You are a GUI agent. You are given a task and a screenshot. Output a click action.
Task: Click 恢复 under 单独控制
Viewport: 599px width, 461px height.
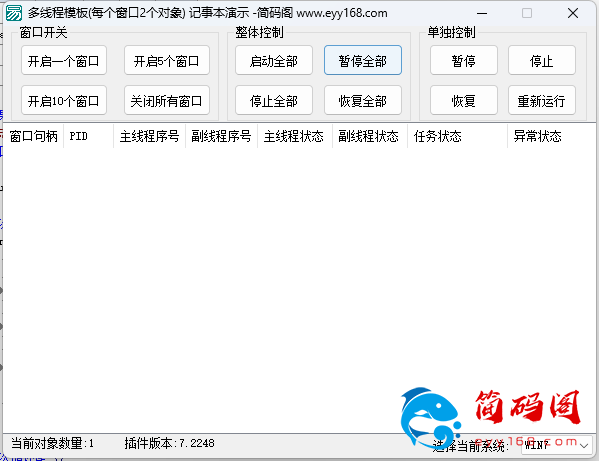pyautogui.click(x=464, y=100)
